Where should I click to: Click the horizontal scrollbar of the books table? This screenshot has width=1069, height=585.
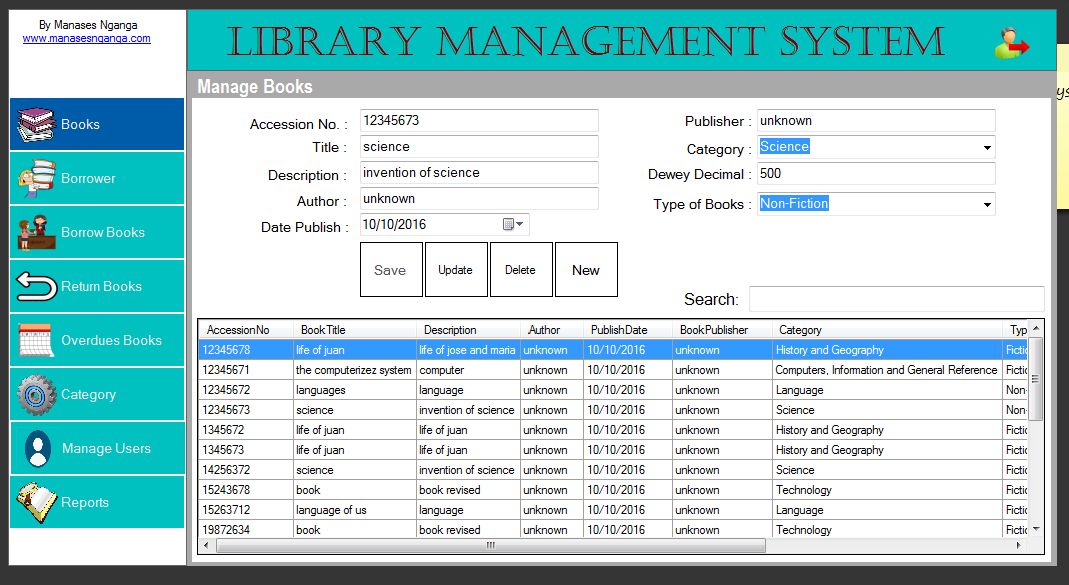tap(490, 546)
